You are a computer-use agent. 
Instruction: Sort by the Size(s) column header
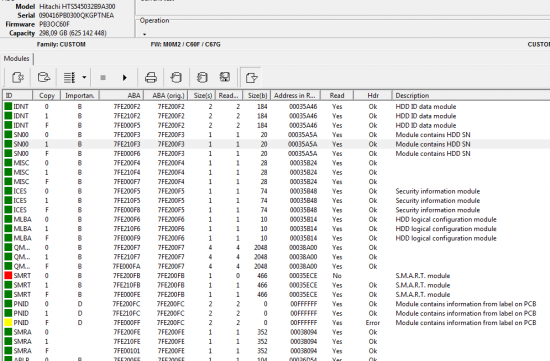[202, 95]
